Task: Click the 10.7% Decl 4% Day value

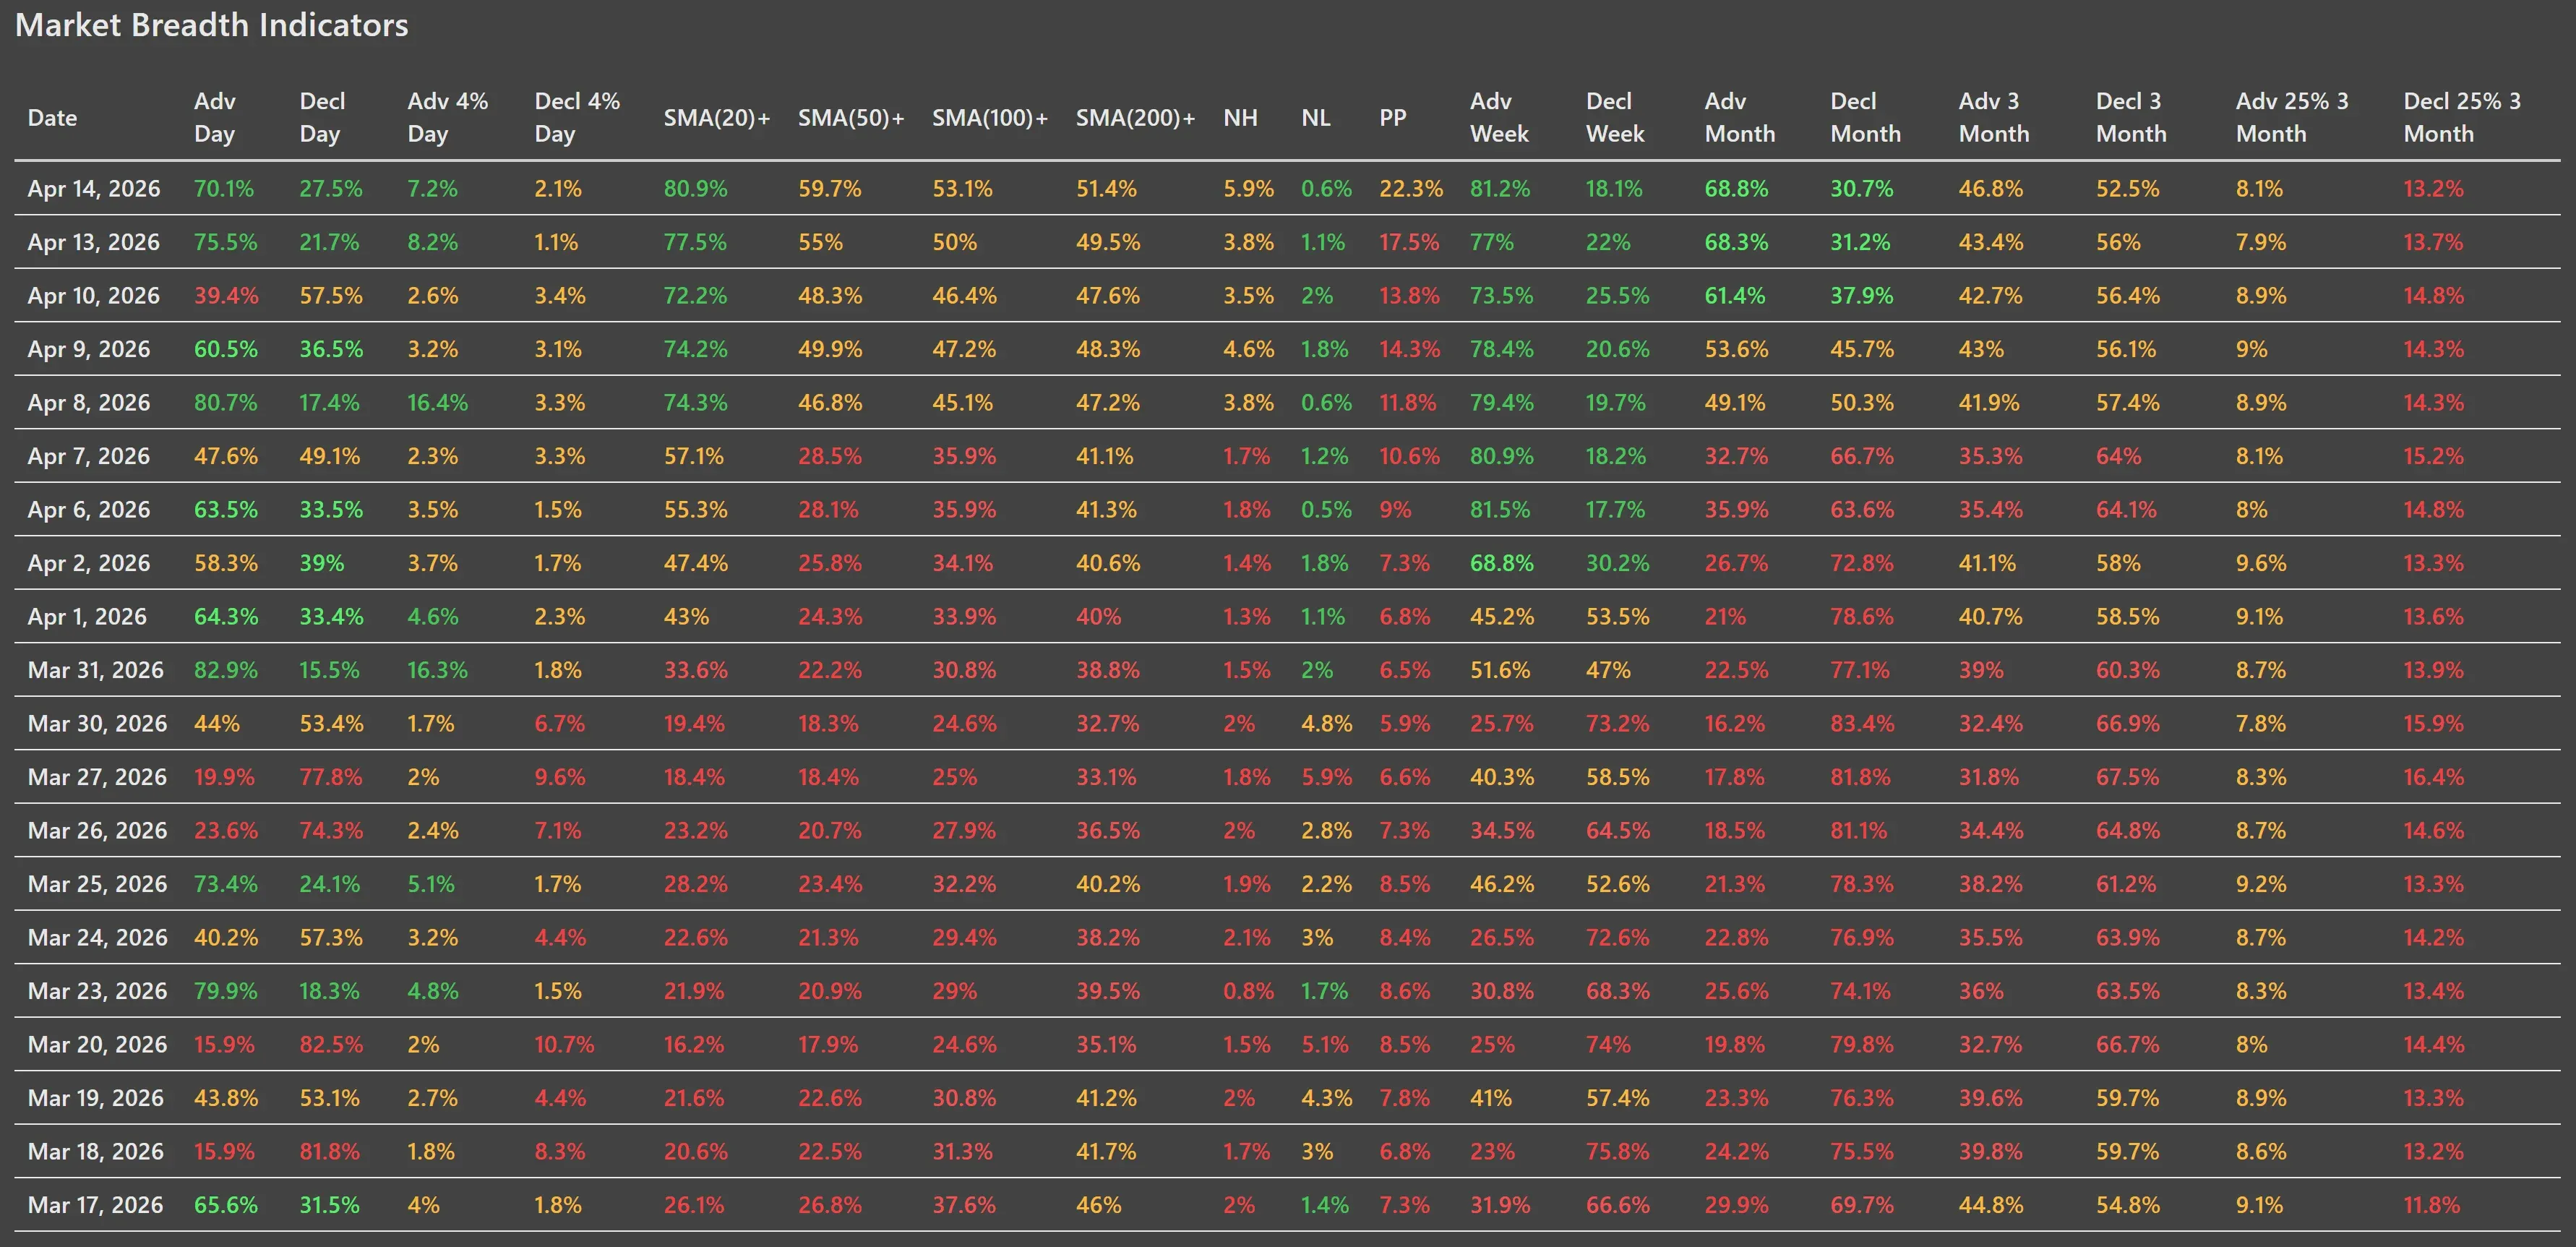Action: tap(564, 1045)
